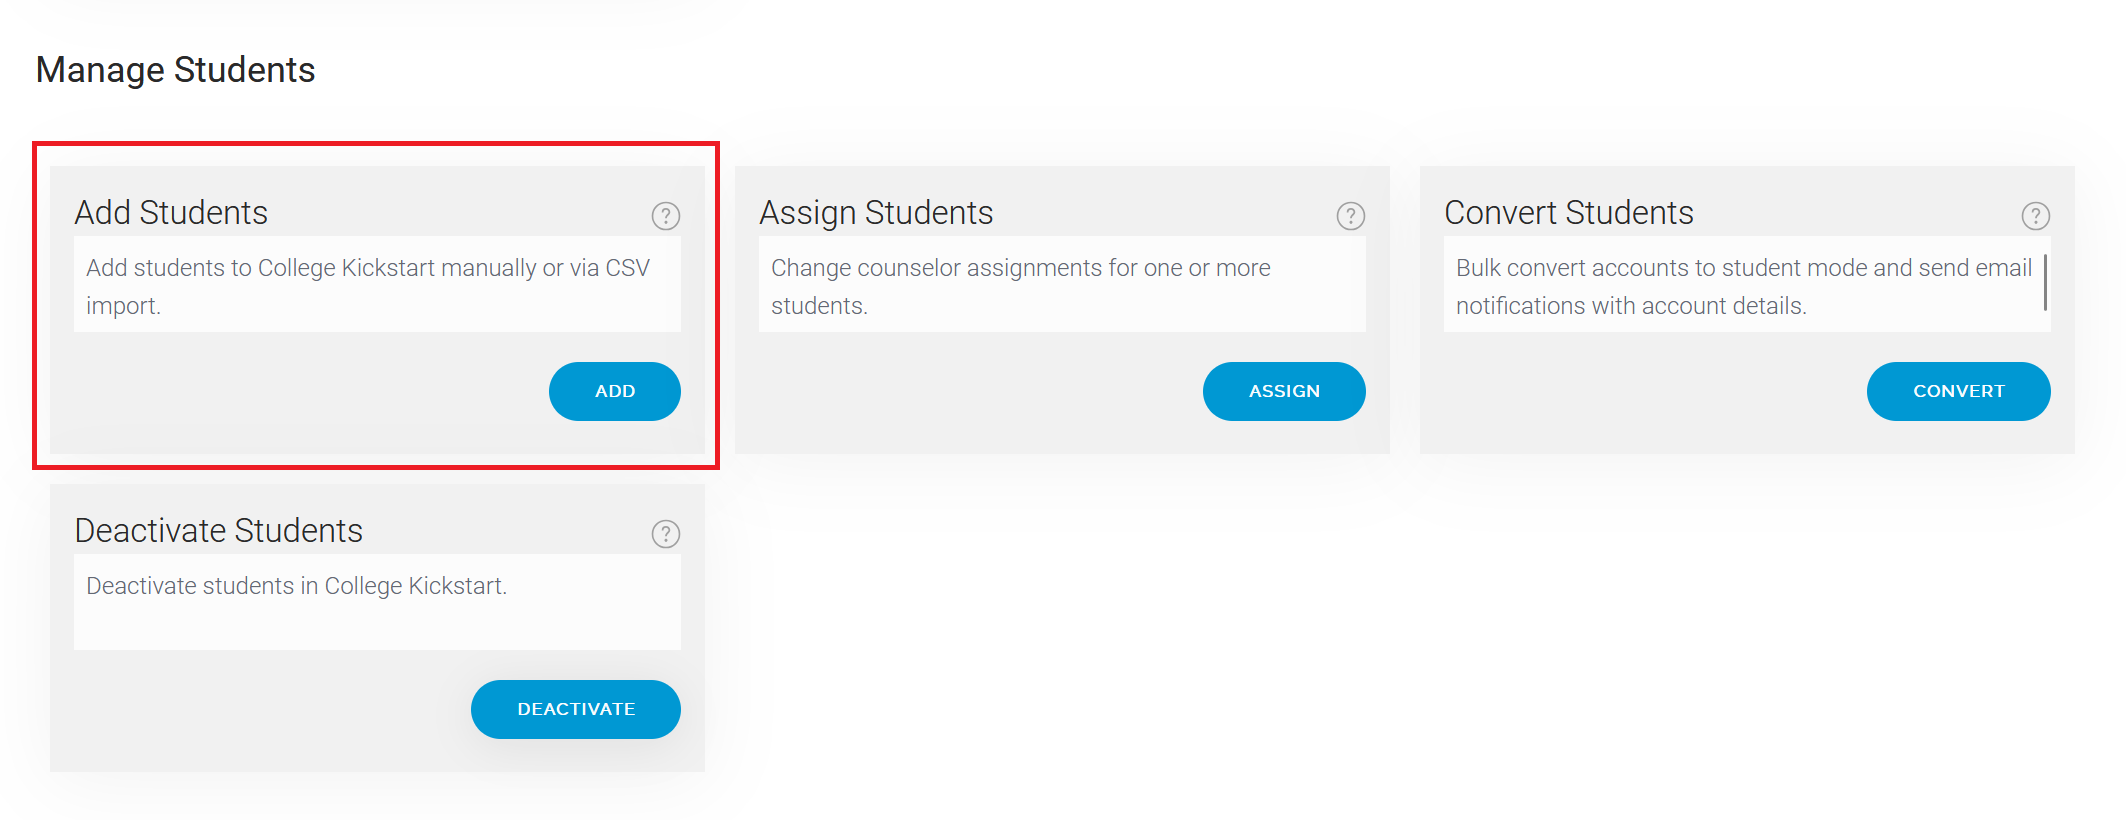2126x820 pixels.
Task: Select the Assign Students card title
Action: 876,212
